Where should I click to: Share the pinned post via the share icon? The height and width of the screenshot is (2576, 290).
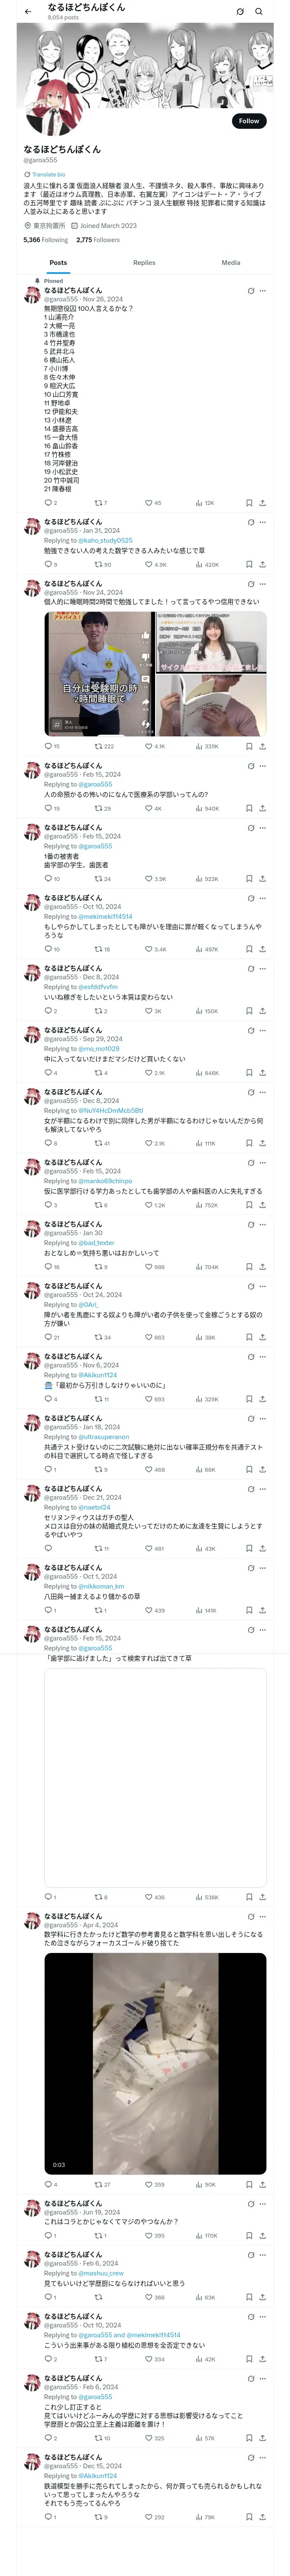click(x=262, y=503)
